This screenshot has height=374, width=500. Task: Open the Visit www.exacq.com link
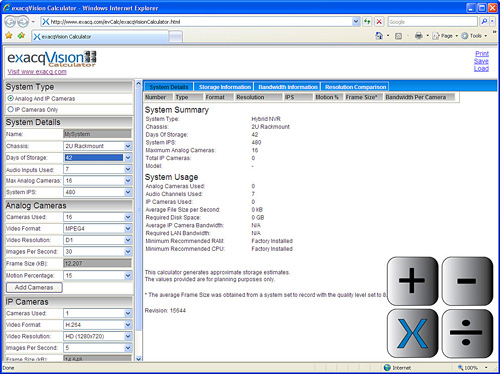(37, 72)
